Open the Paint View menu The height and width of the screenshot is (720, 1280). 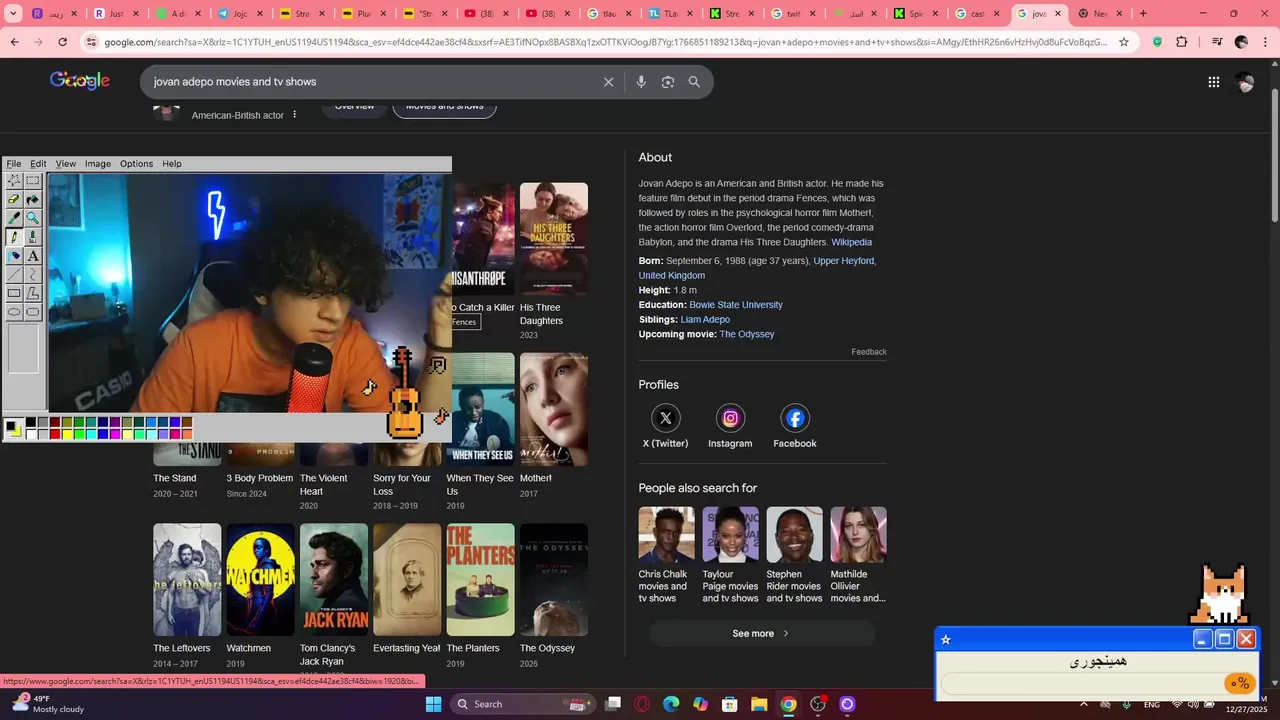[66, 164]
